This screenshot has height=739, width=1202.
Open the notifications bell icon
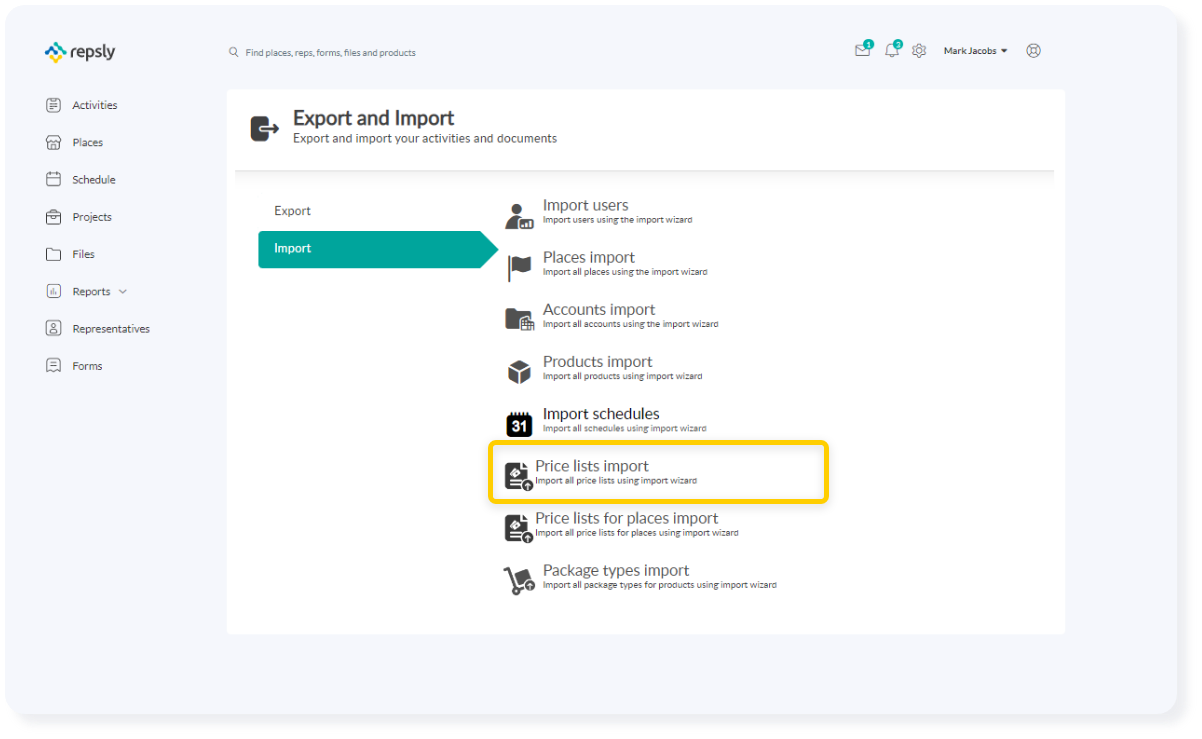click(x=892, y=51)
